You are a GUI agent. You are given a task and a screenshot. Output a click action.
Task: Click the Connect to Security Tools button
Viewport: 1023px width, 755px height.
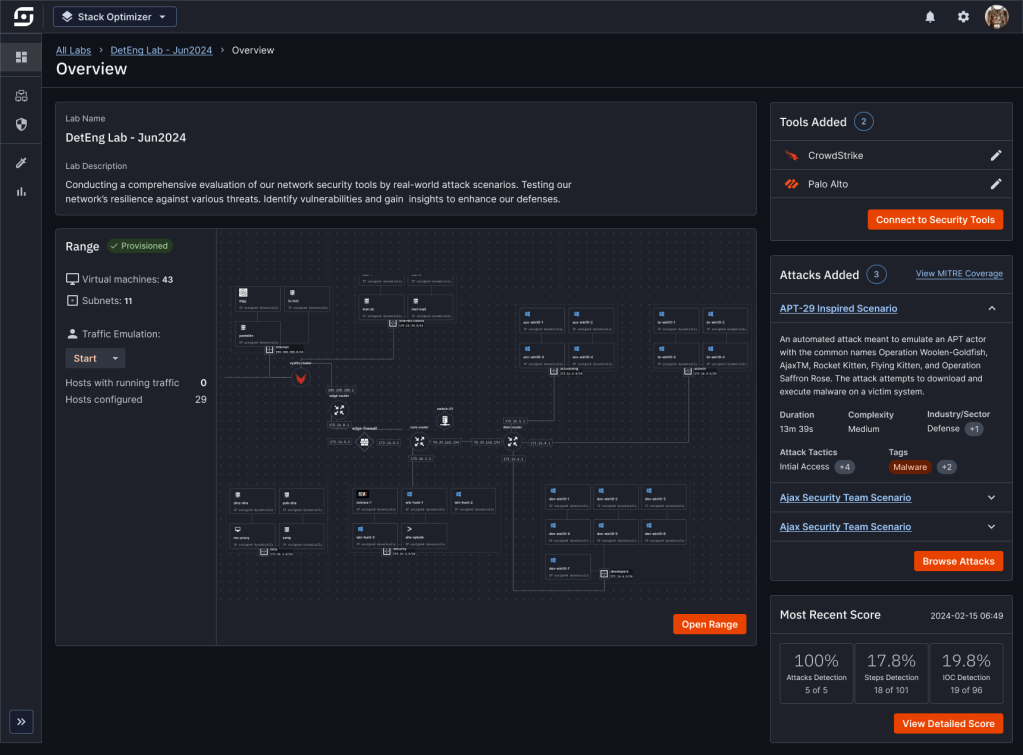pyautogui.click(x=934, y=220)
